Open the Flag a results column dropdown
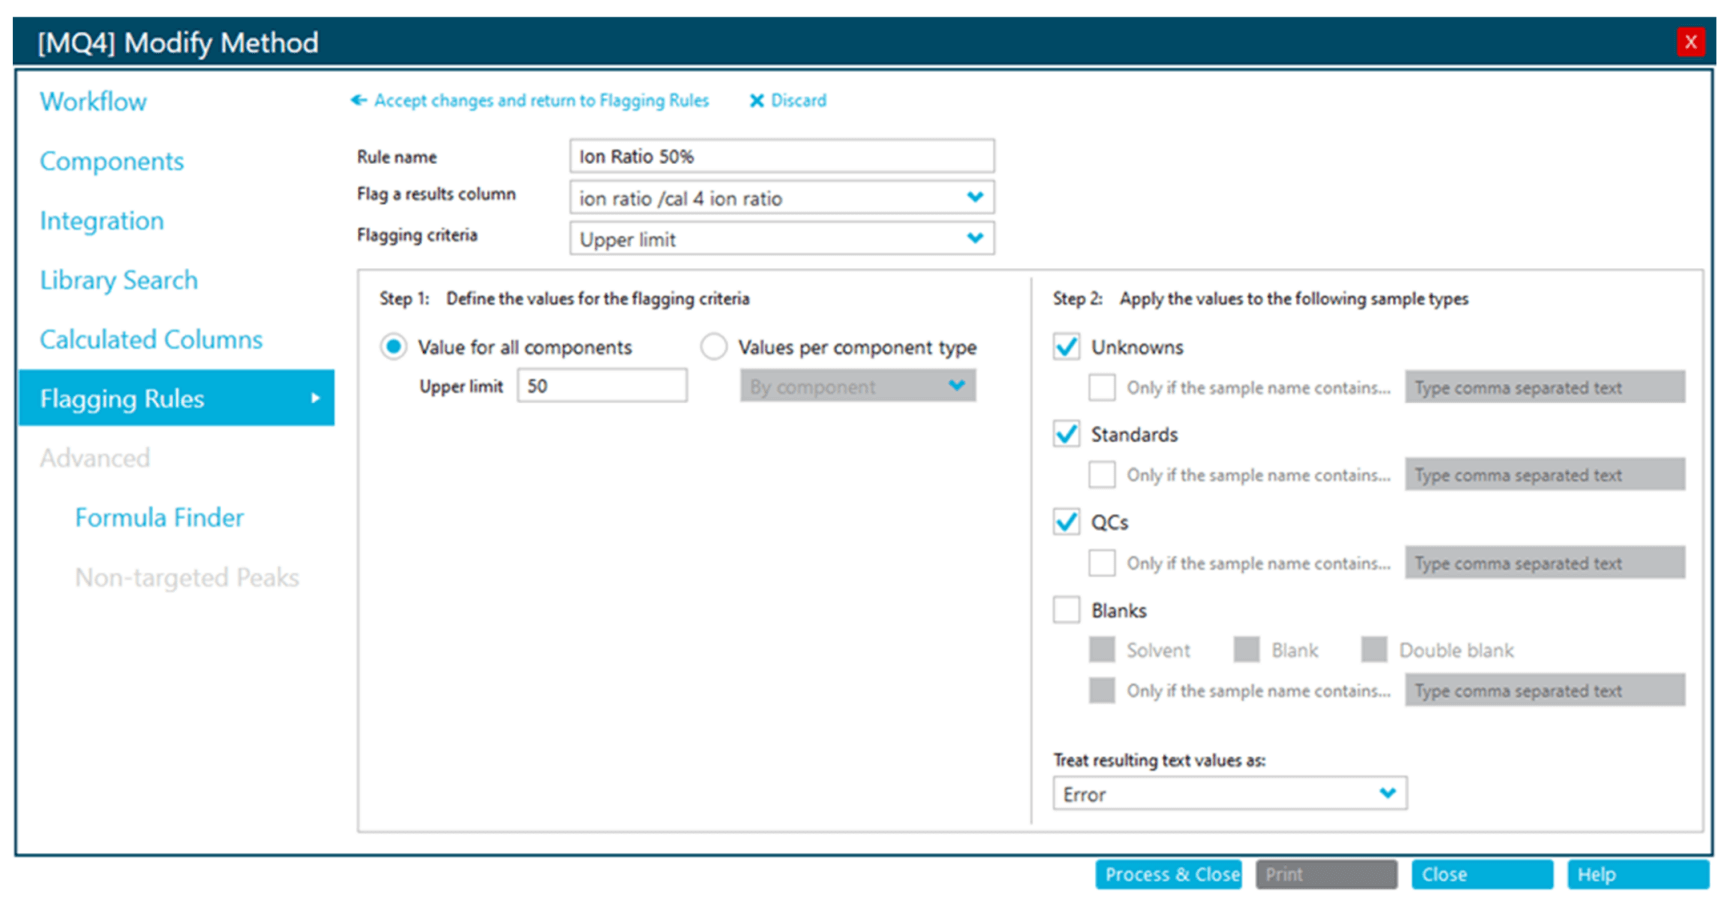The width and height of the screenshot is (1731, 908). [x=975, y=198]
